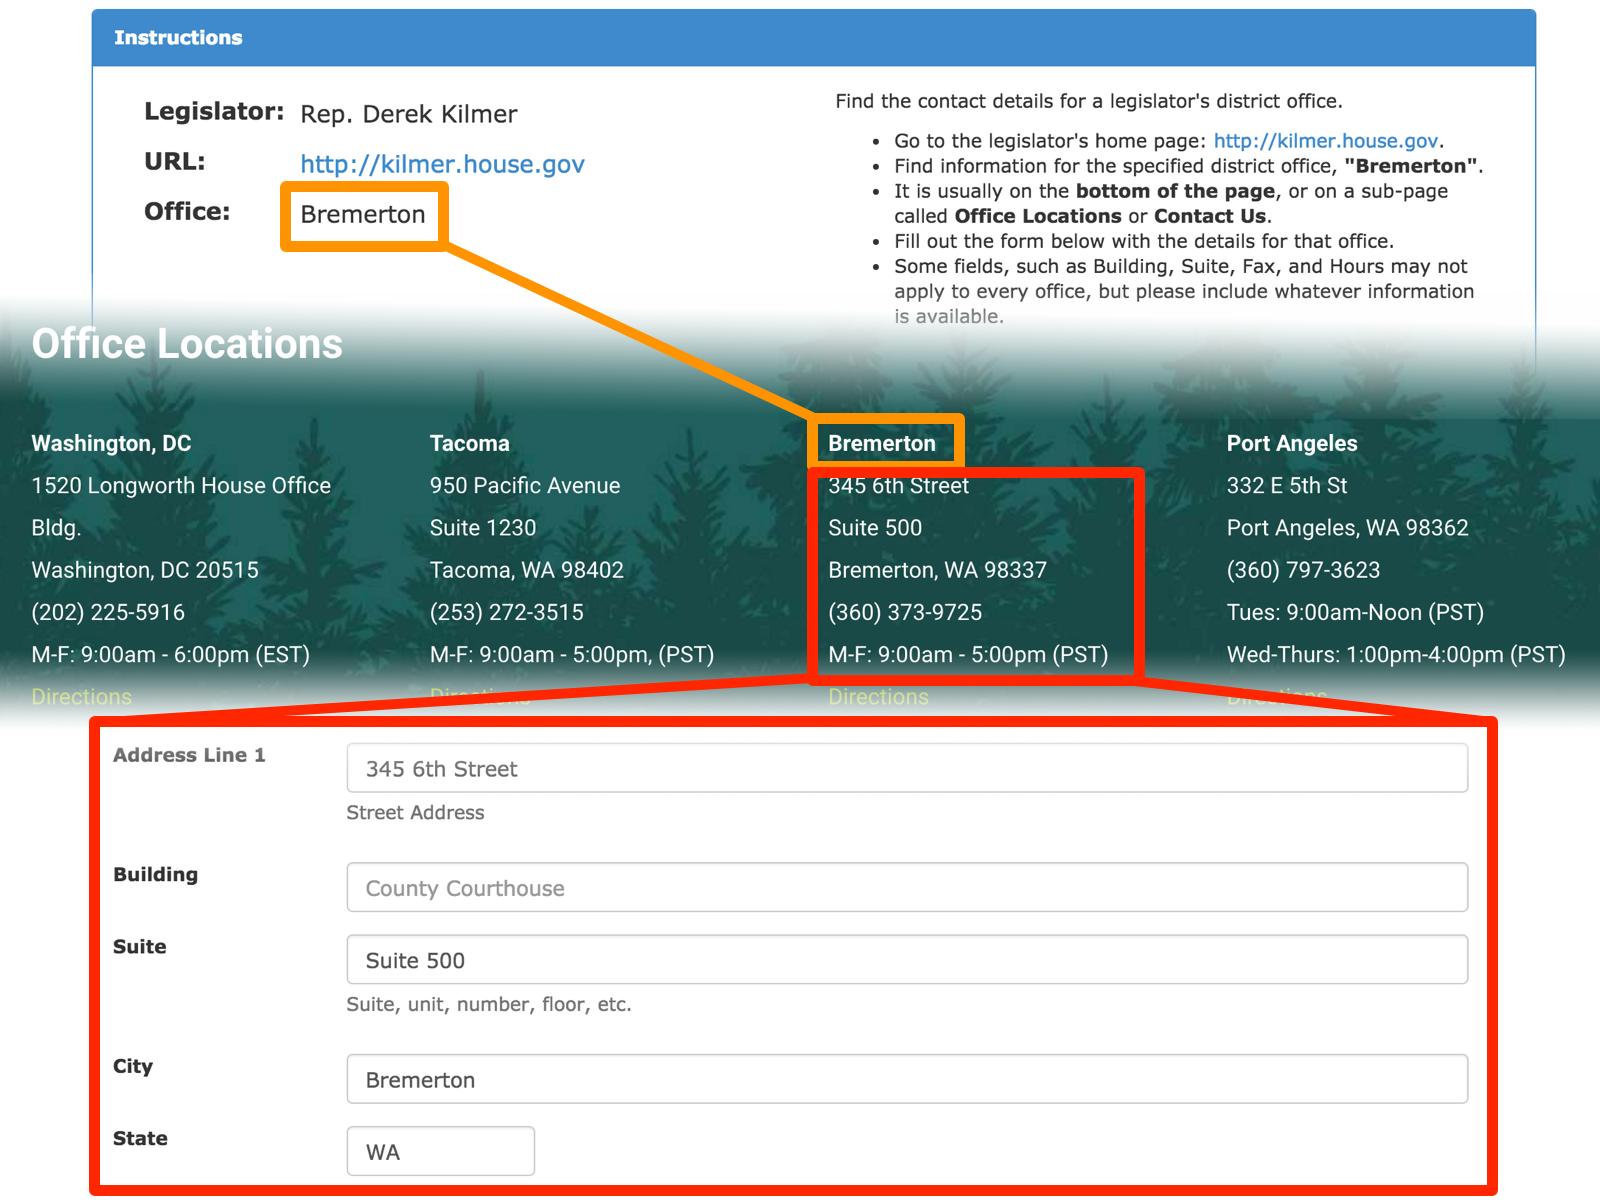This screenshot has height=1200, width=1600.
Task: Click the Washington, DC office heading
Action: [111, 443]
